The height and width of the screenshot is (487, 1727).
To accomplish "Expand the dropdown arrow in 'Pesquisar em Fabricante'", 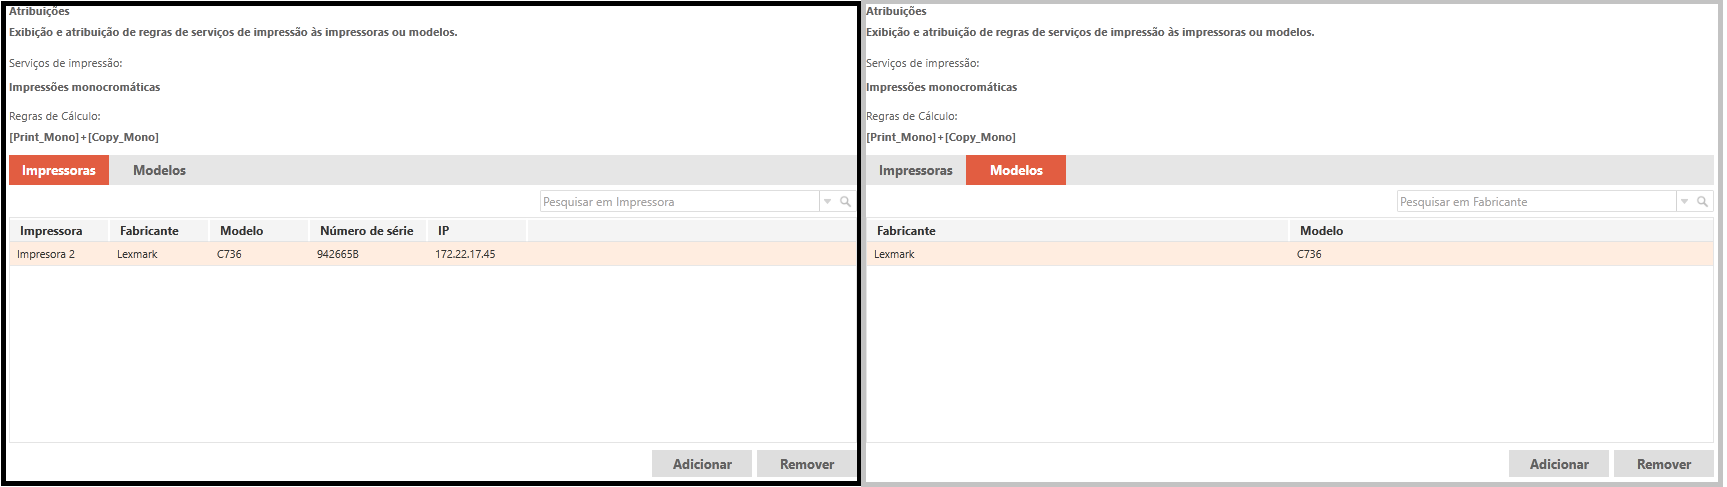I will click(x=1684, y=202).
